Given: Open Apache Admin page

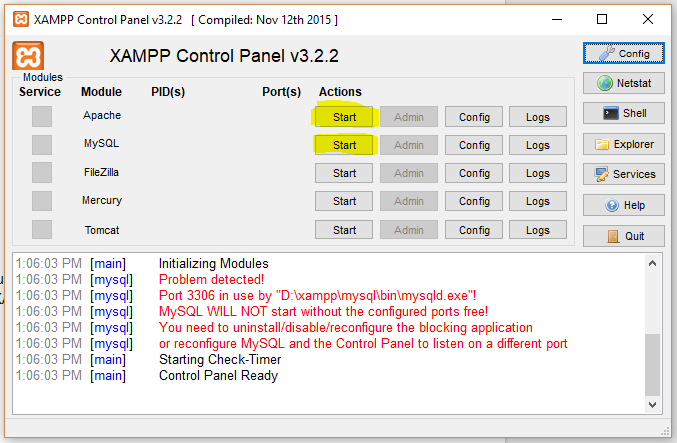Looking at the screenshot, I should pos(408,117).
